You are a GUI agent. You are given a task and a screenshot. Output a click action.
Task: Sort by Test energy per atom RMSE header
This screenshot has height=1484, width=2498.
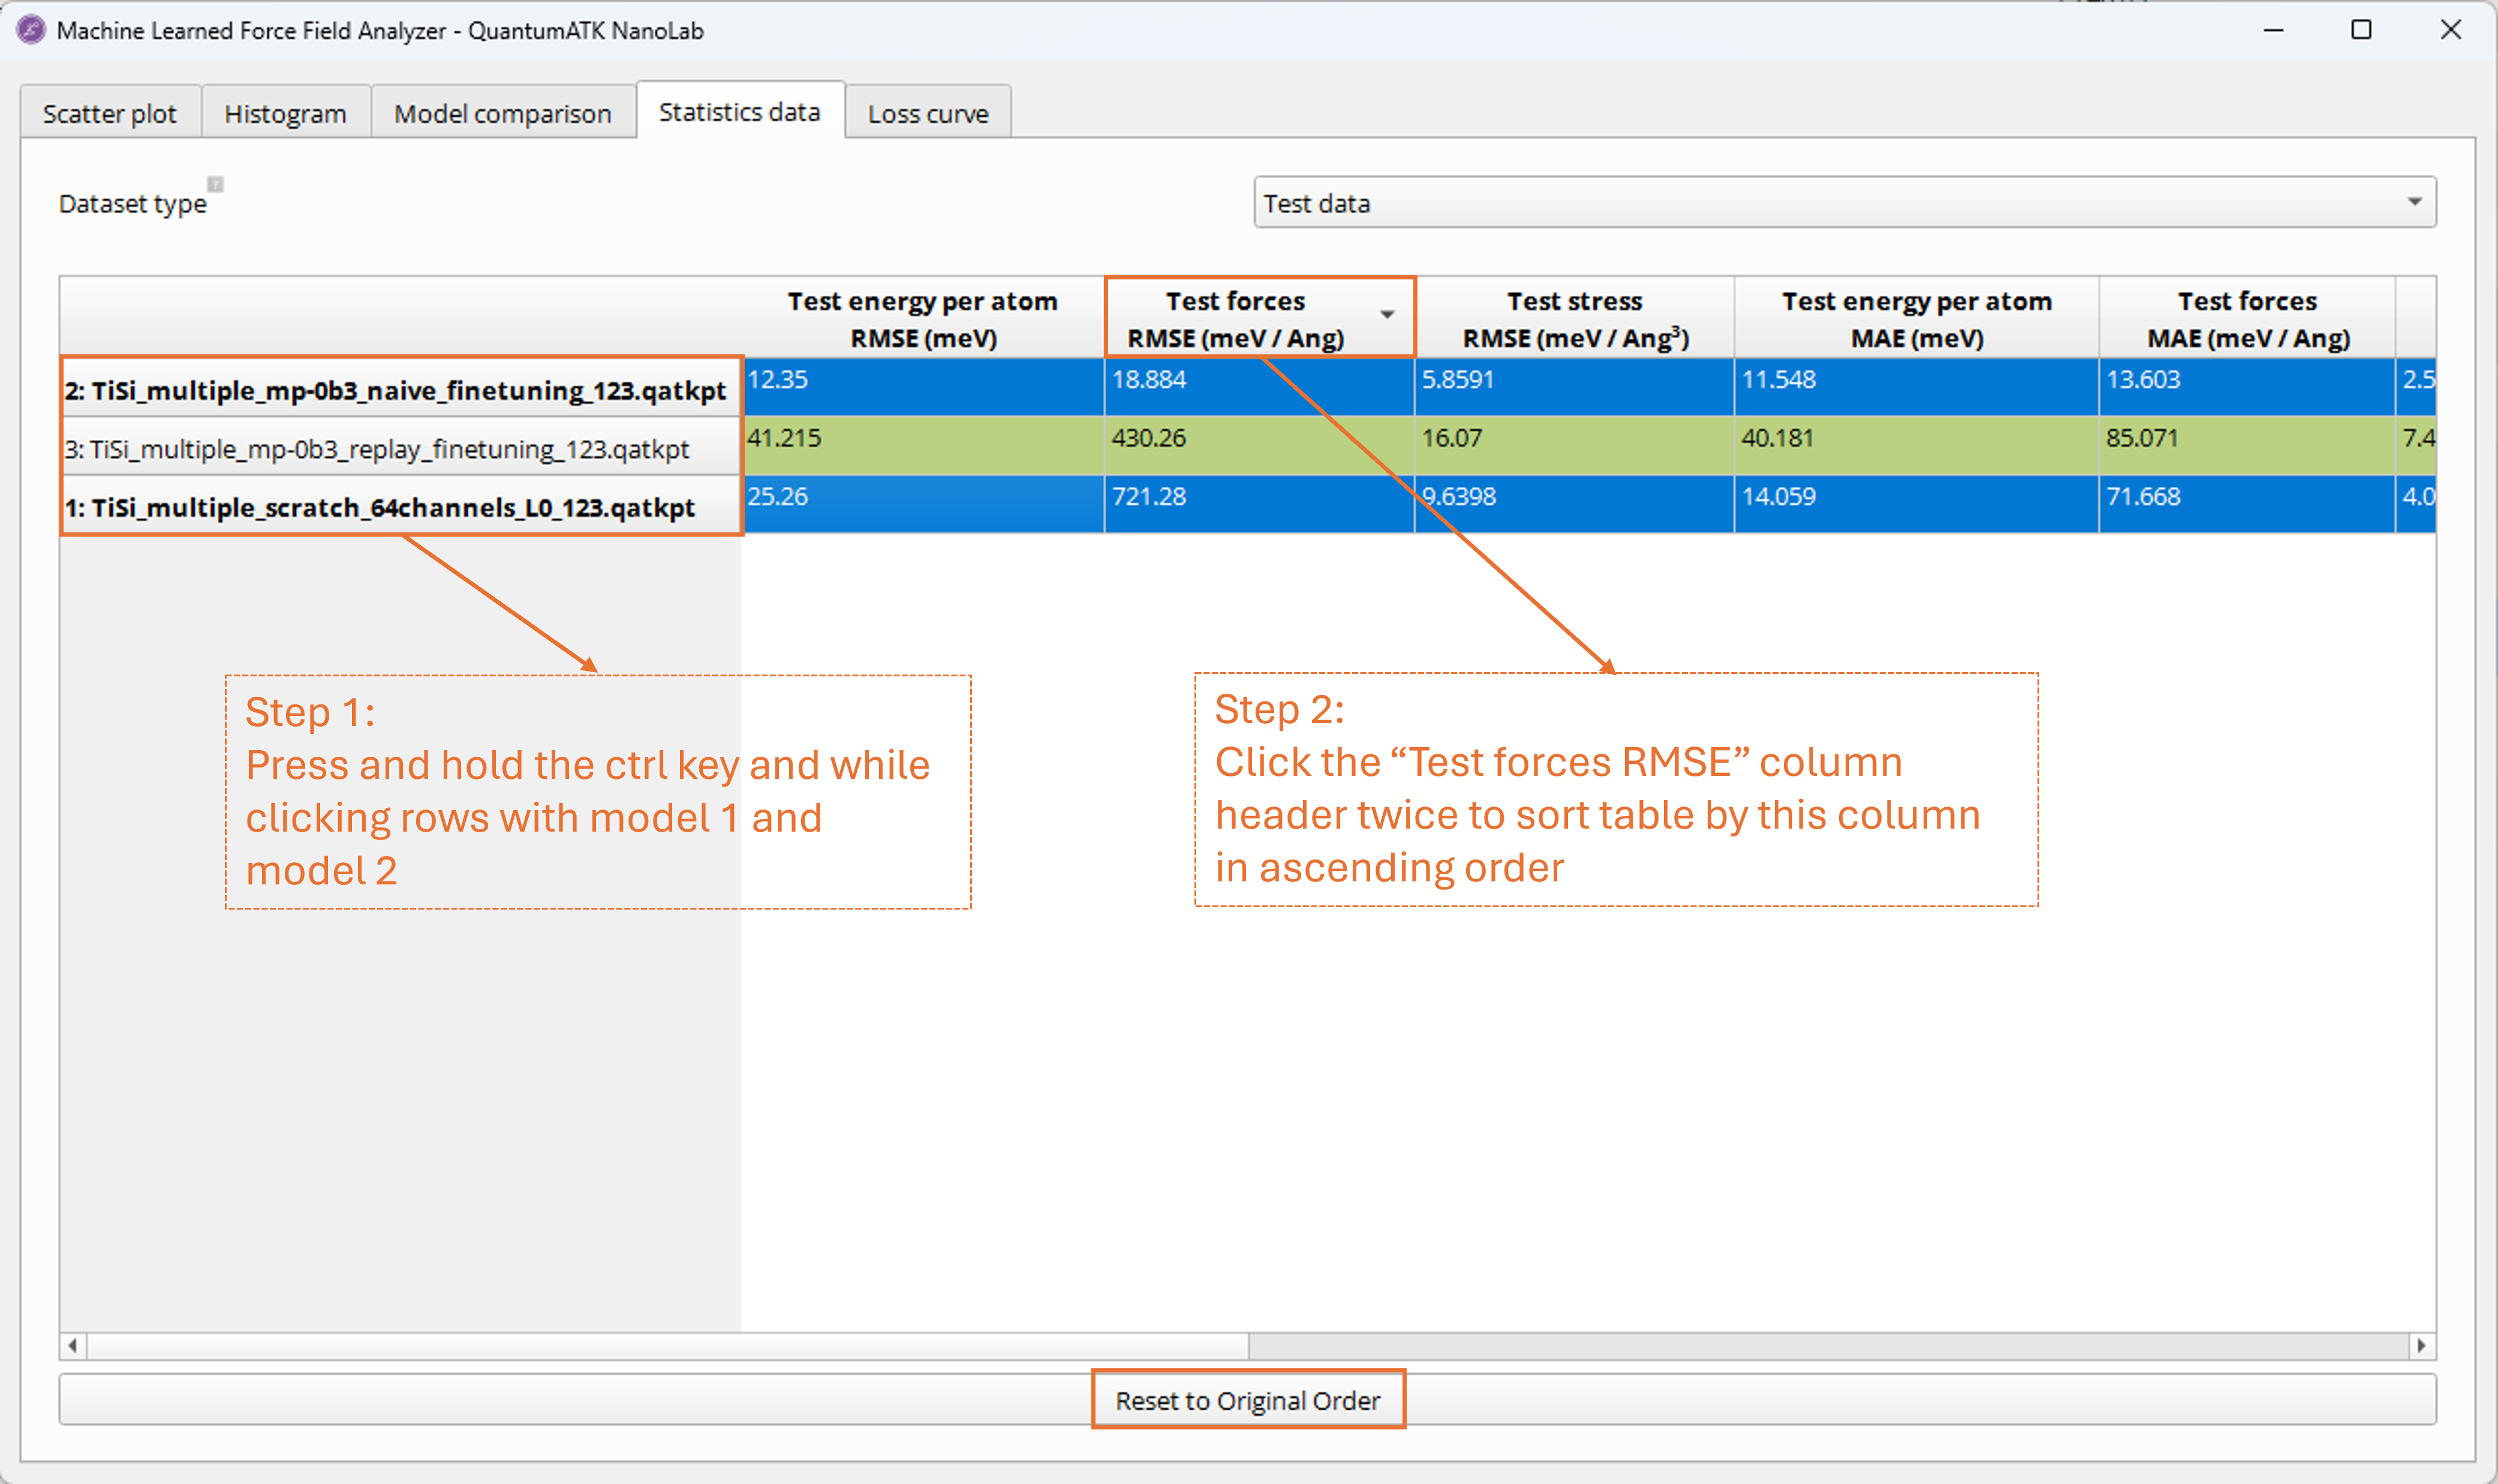[x=922, y=318]
